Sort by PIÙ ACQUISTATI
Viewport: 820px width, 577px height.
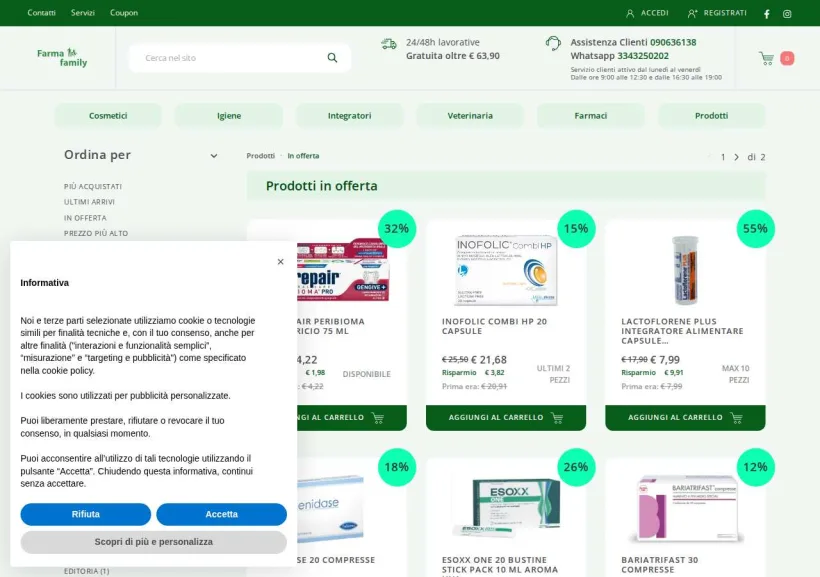[x=93, y=186]
